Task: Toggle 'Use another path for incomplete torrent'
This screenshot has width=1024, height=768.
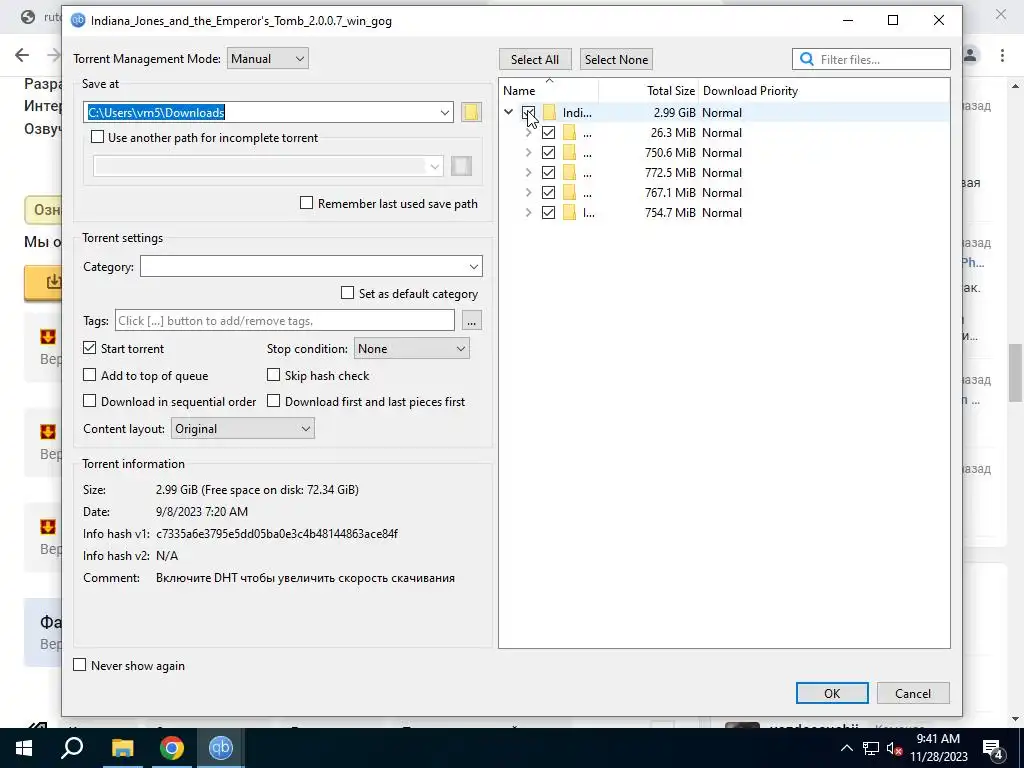Action: pyautogui.click(x=97, y=137)
